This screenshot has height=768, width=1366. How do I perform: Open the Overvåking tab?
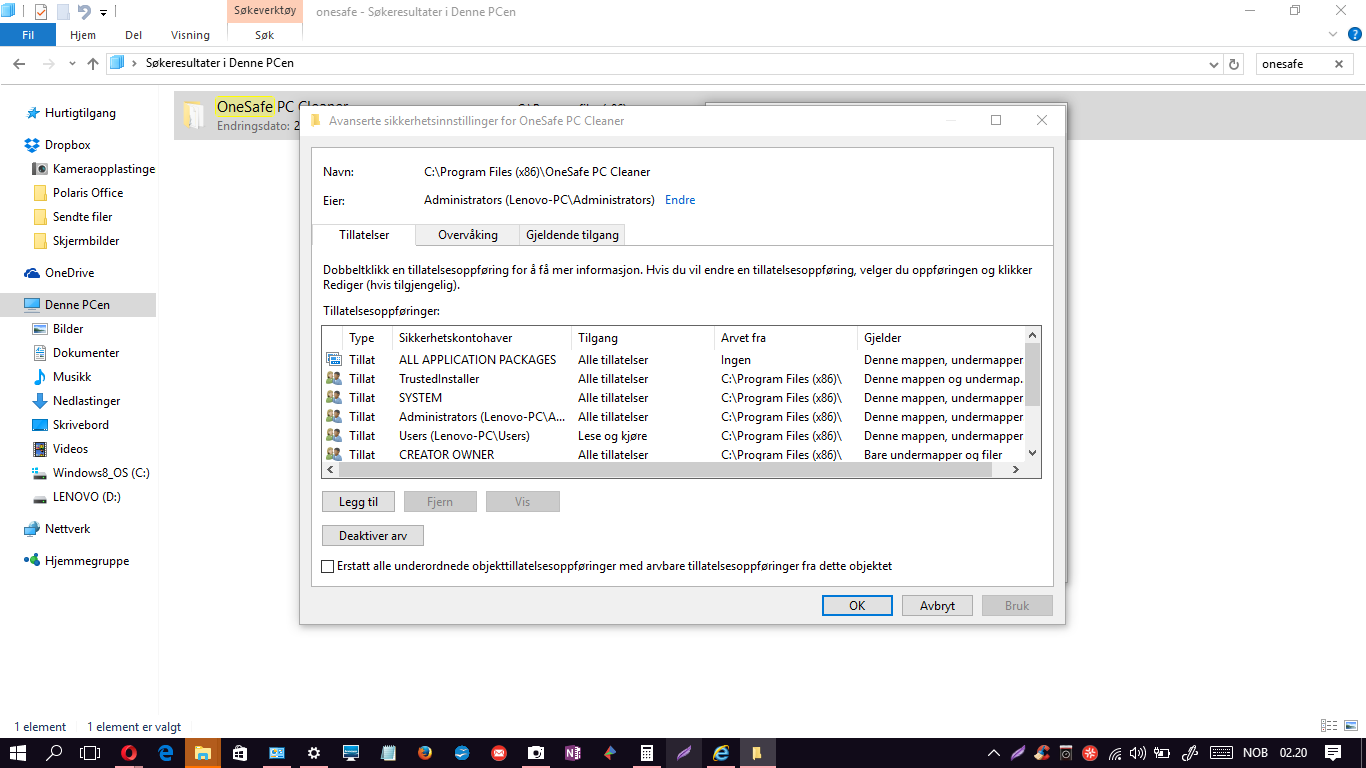tap(468, 235)
